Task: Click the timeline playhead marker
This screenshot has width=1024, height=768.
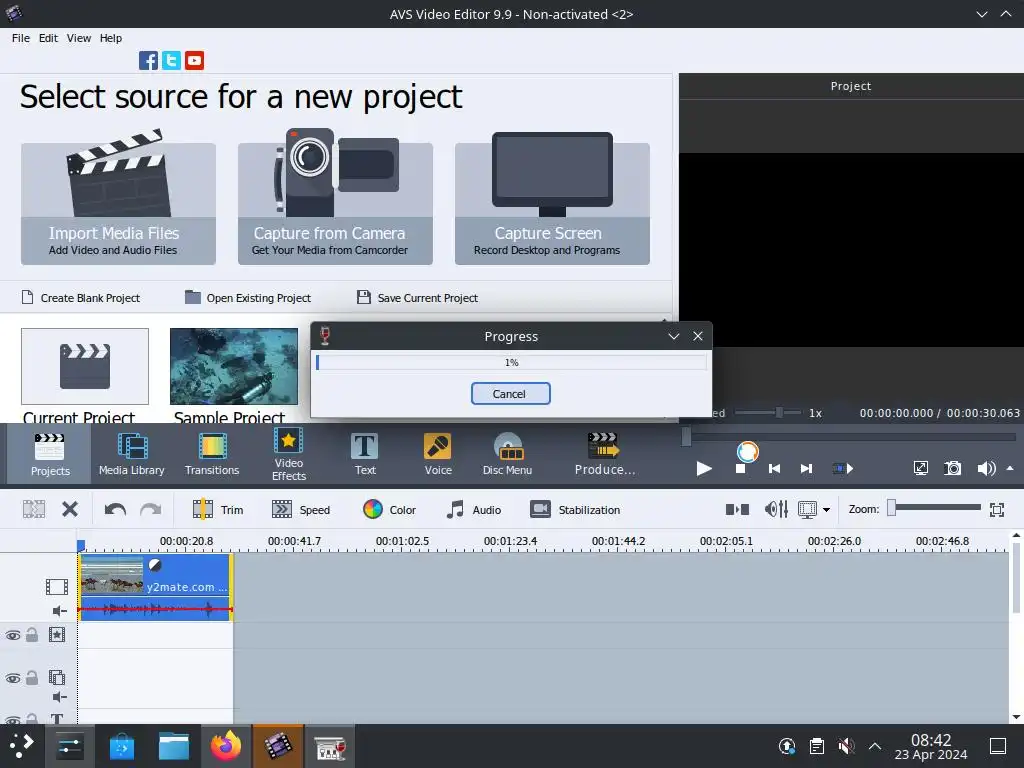Action: [81, 545]
